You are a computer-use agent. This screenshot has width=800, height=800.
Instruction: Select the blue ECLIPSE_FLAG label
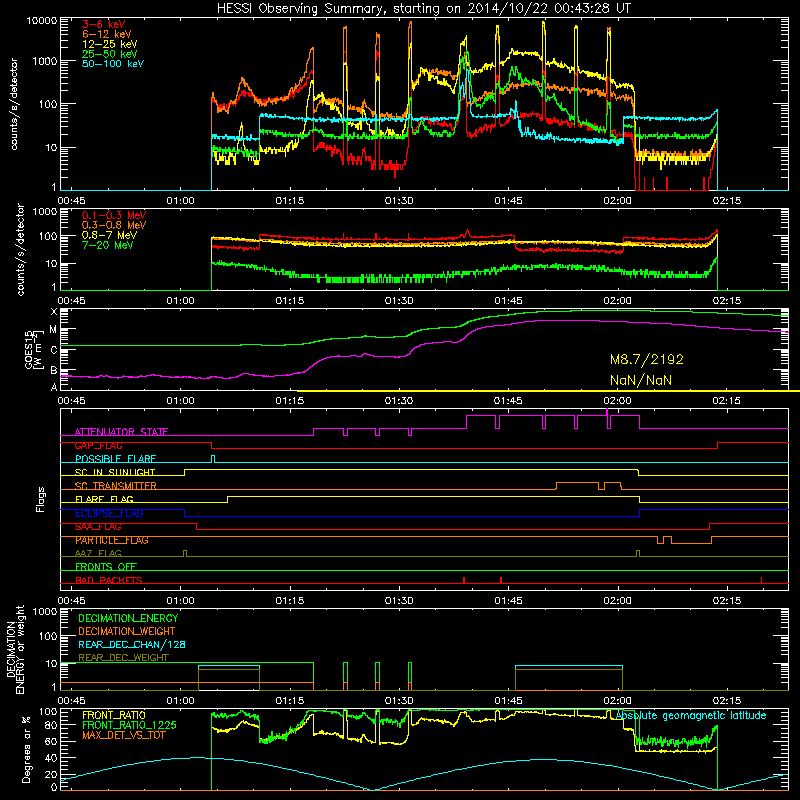pyautogui.click(x=109, y=513)
